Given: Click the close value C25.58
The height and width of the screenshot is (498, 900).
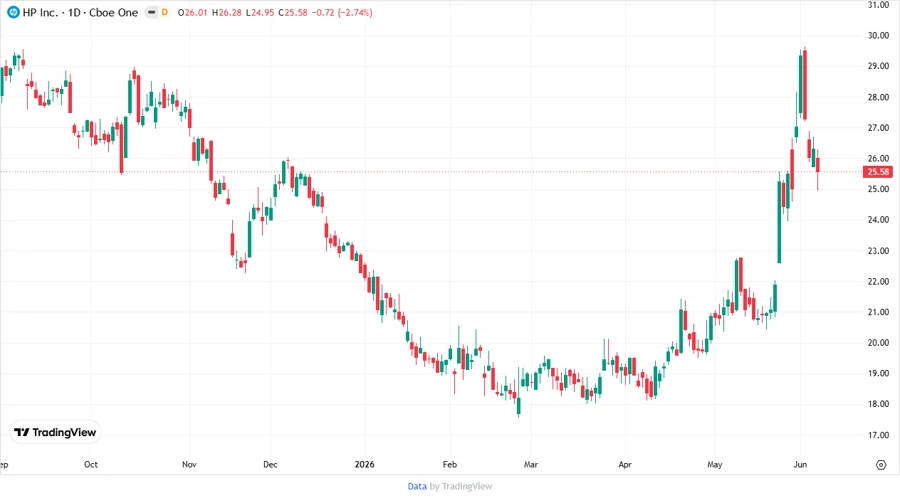Looking at the screenshot, I should tap(293, 13).
